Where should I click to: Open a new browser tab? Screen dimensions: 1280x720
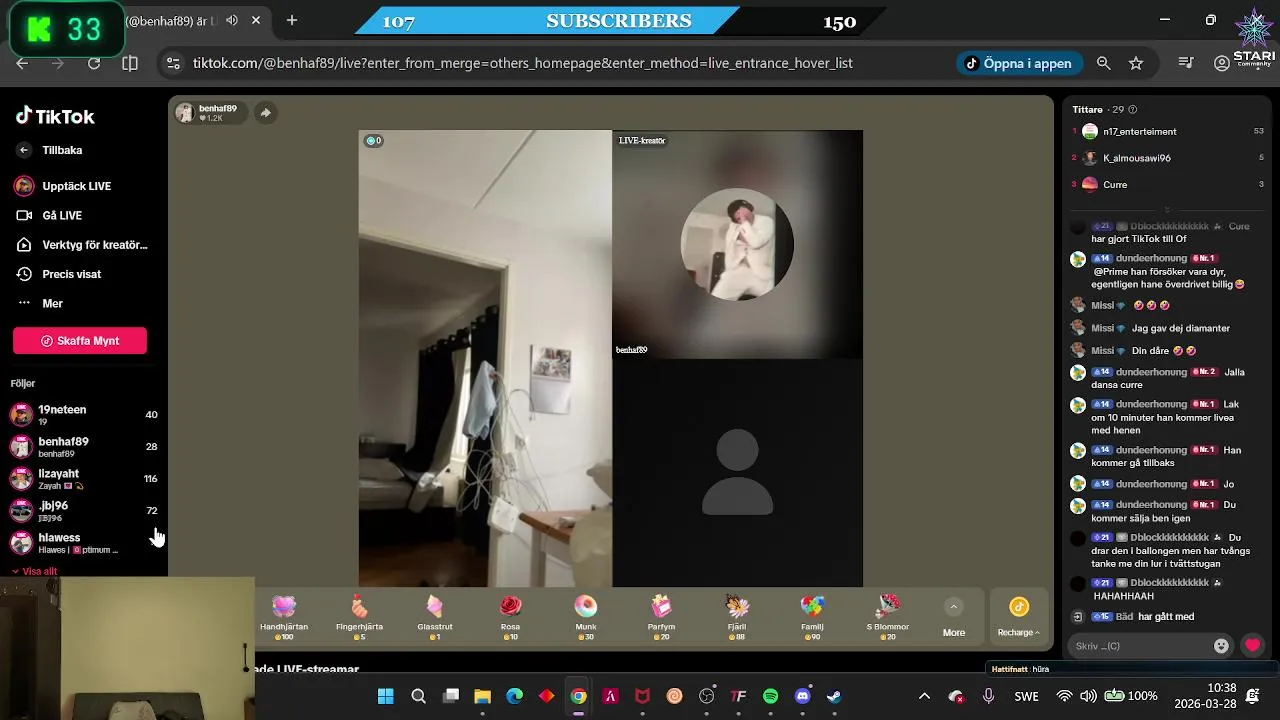click(x=292, y=20)
